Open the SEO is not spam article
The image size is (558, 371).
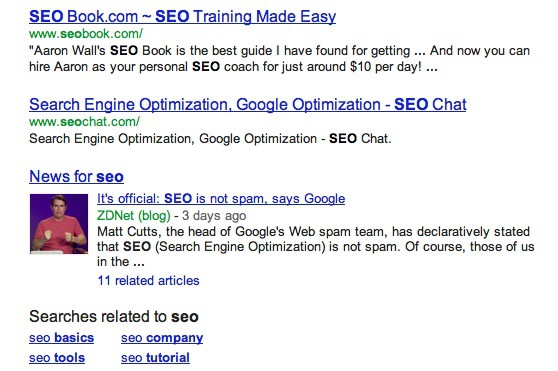point(221,198)
